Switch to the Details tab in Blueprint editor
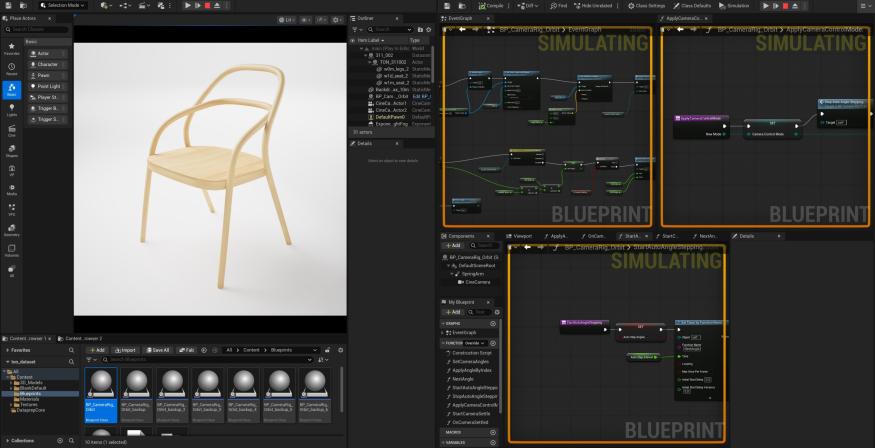The image size is (875, 448). [x=746, y=236]
